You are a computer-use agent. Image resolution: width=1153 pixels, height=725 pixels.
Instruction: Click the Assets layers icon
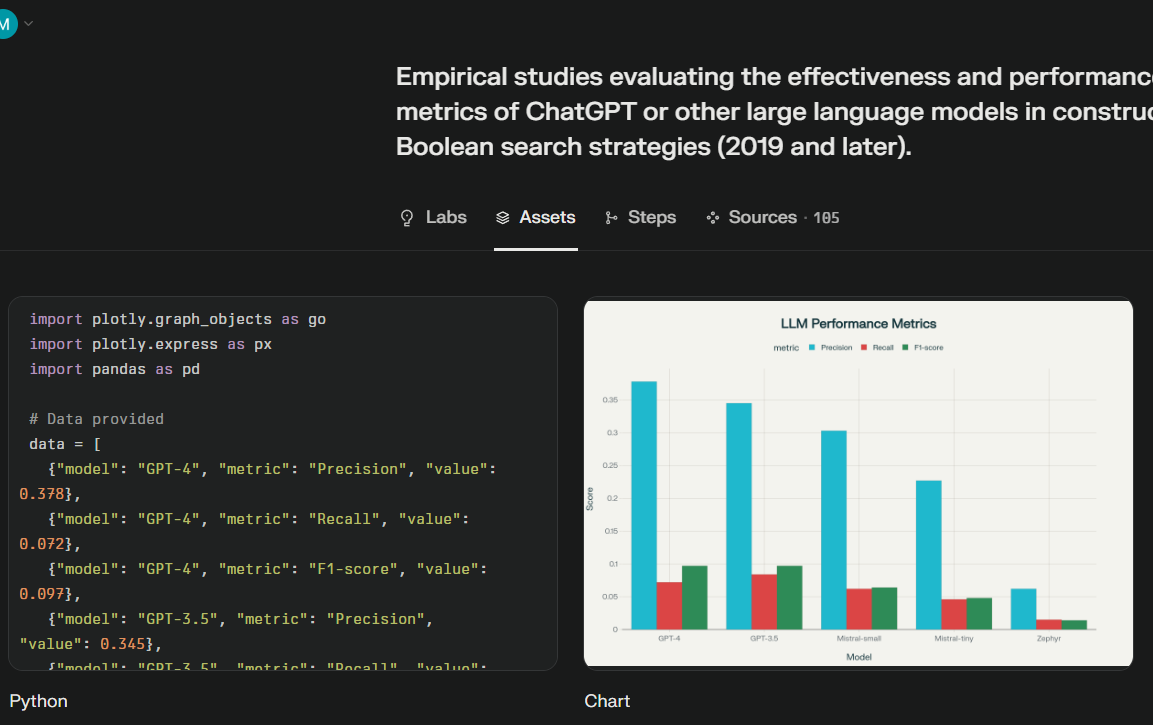[503, 218]
